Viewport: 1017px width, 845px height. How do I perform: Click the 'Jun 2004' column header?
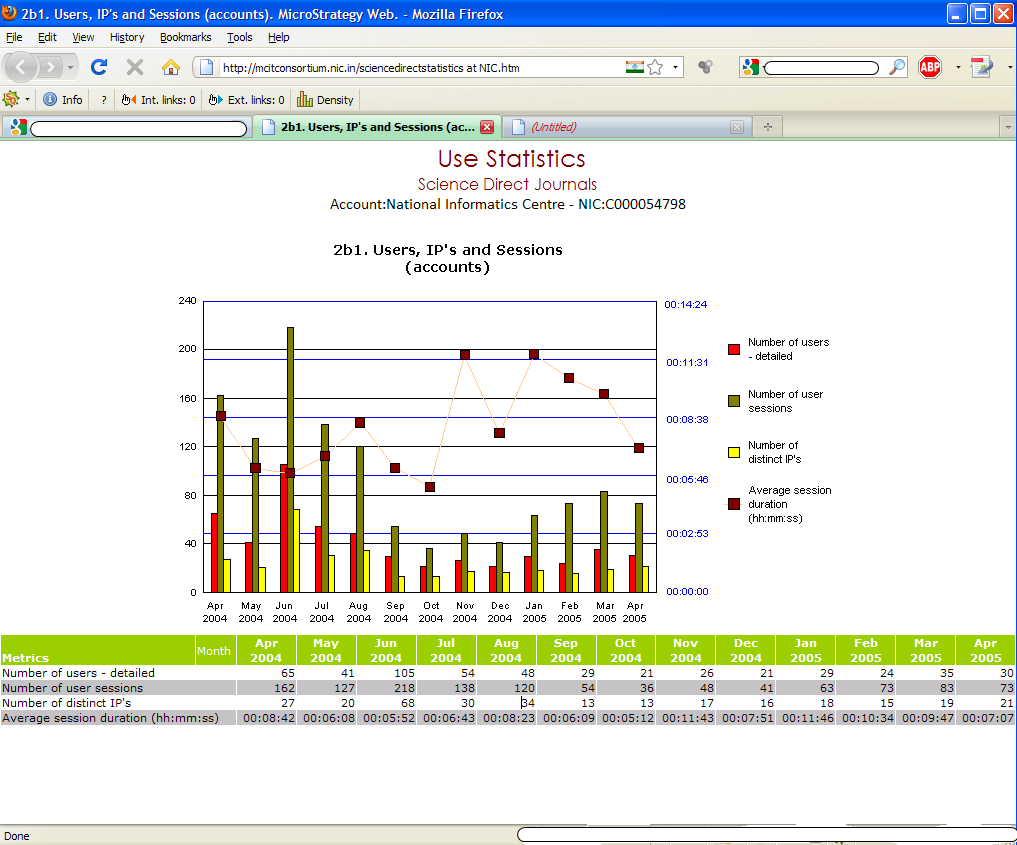click(386, 650)
